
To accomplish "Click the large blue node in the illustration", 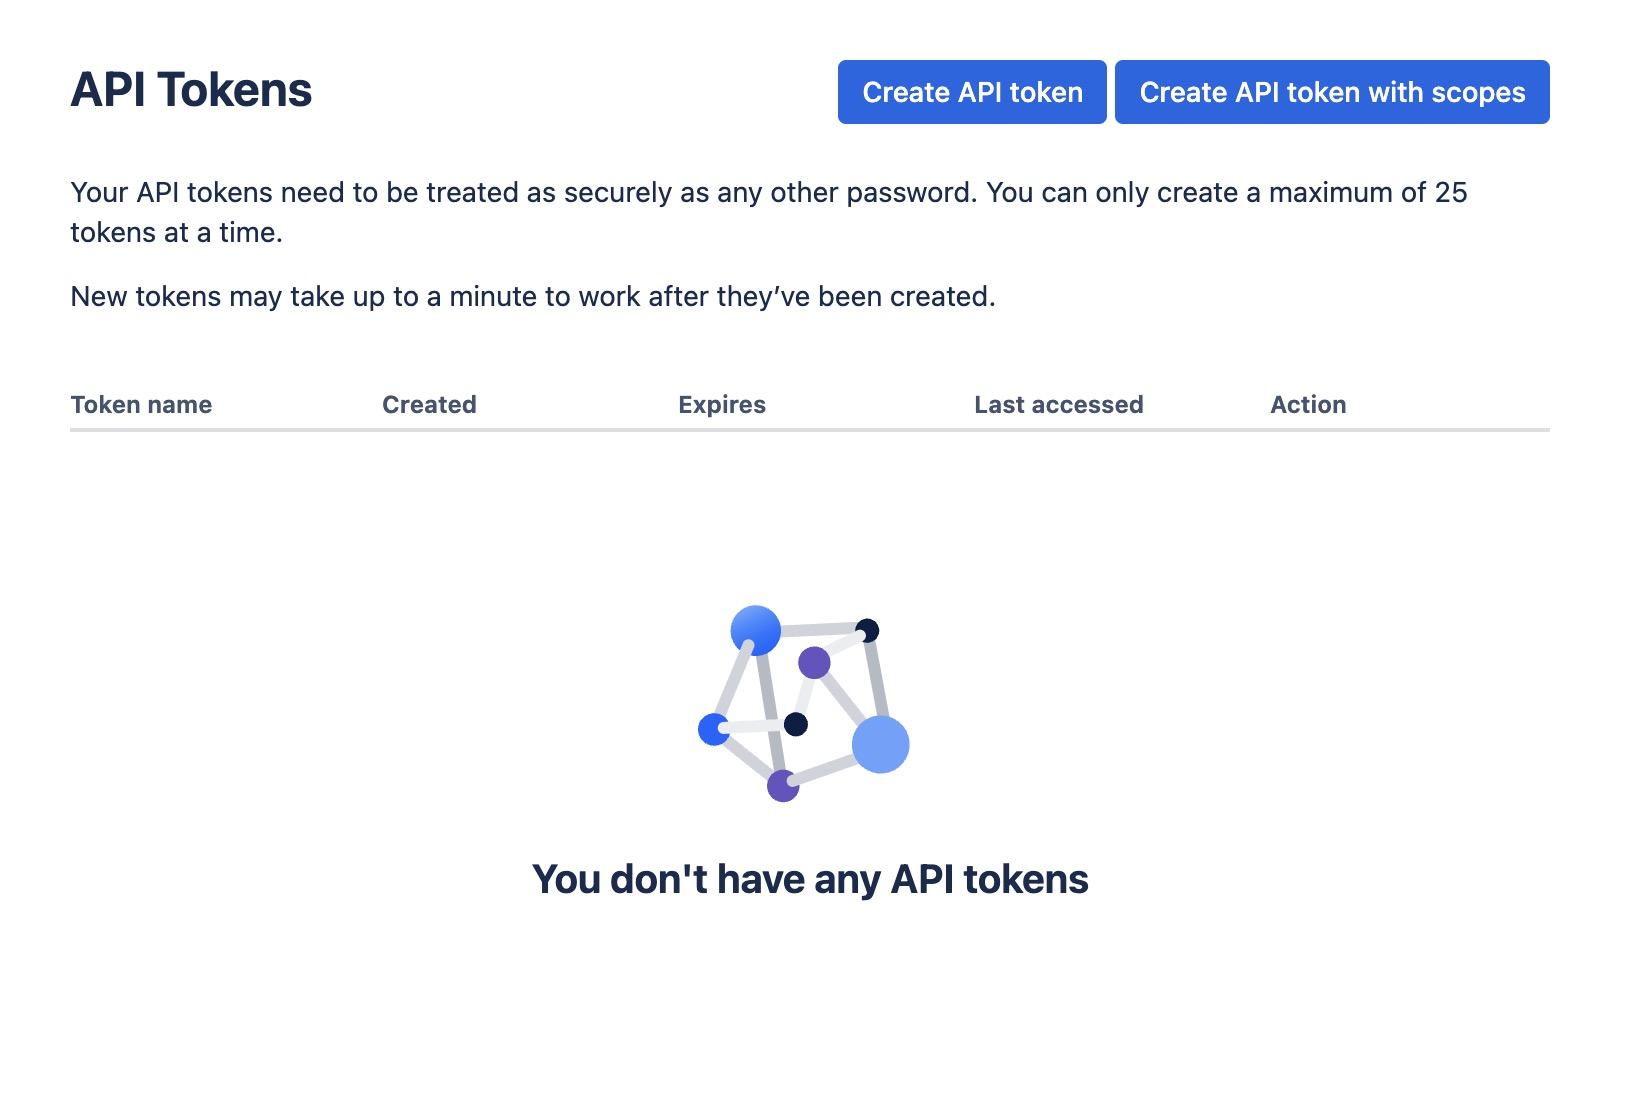I will pos(882,743).
